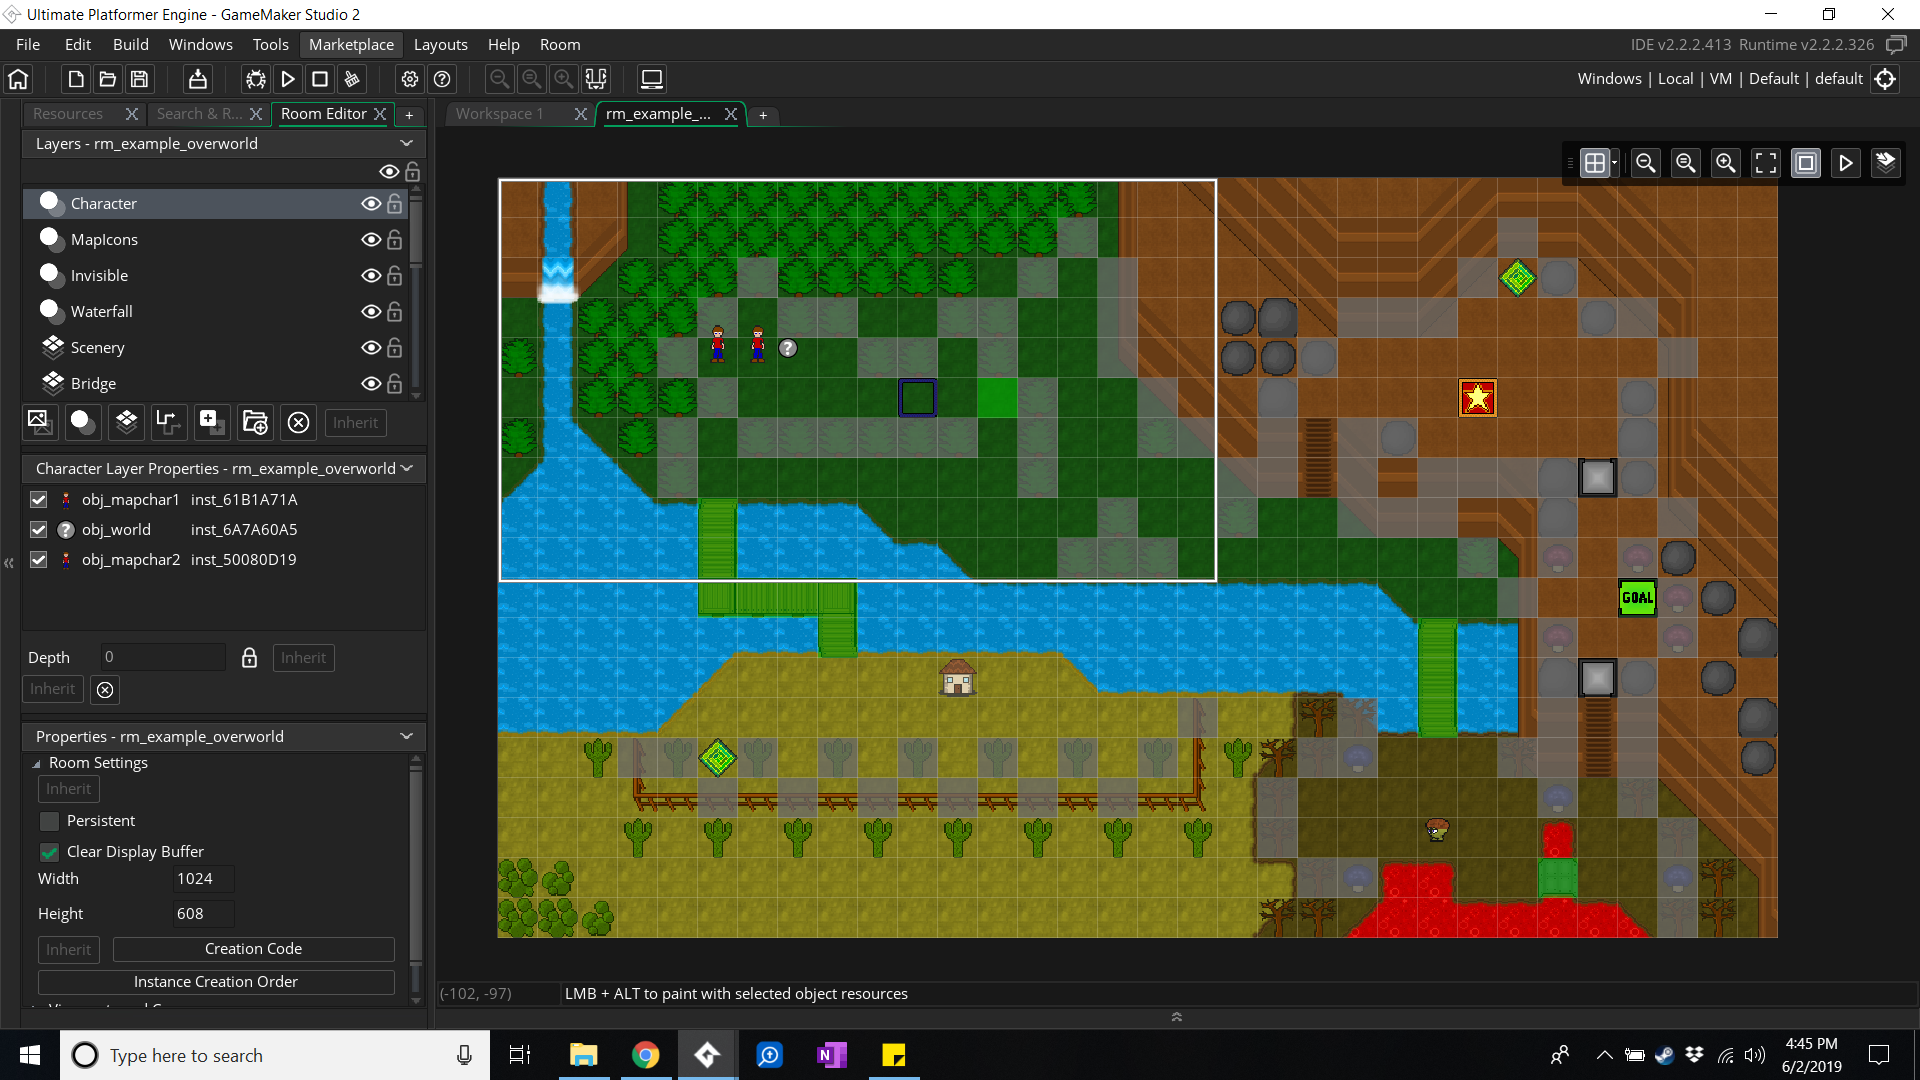Zoom out in the room editor canvas
Screen dimensions: 1920x1080
tap(1646, 163)
